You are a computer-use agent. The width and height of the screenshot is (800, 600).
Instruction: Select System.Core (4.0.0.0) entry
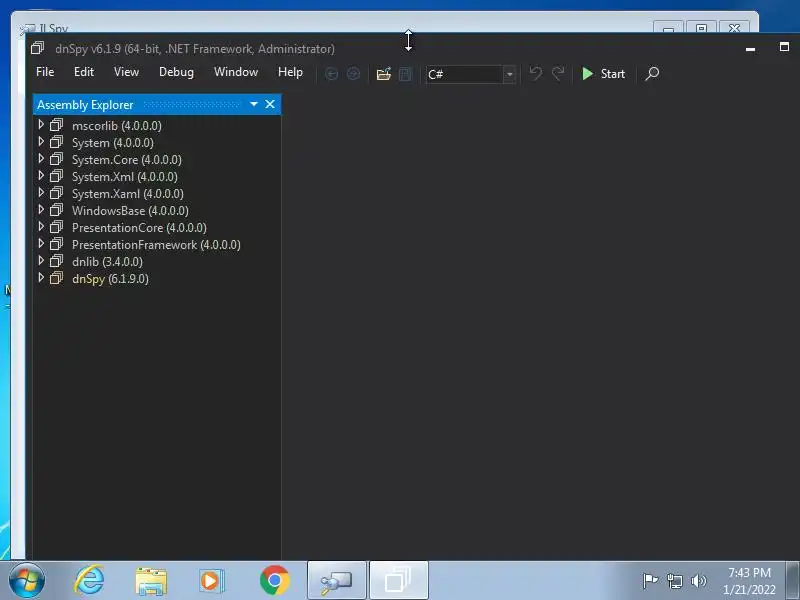coord(127,160)
